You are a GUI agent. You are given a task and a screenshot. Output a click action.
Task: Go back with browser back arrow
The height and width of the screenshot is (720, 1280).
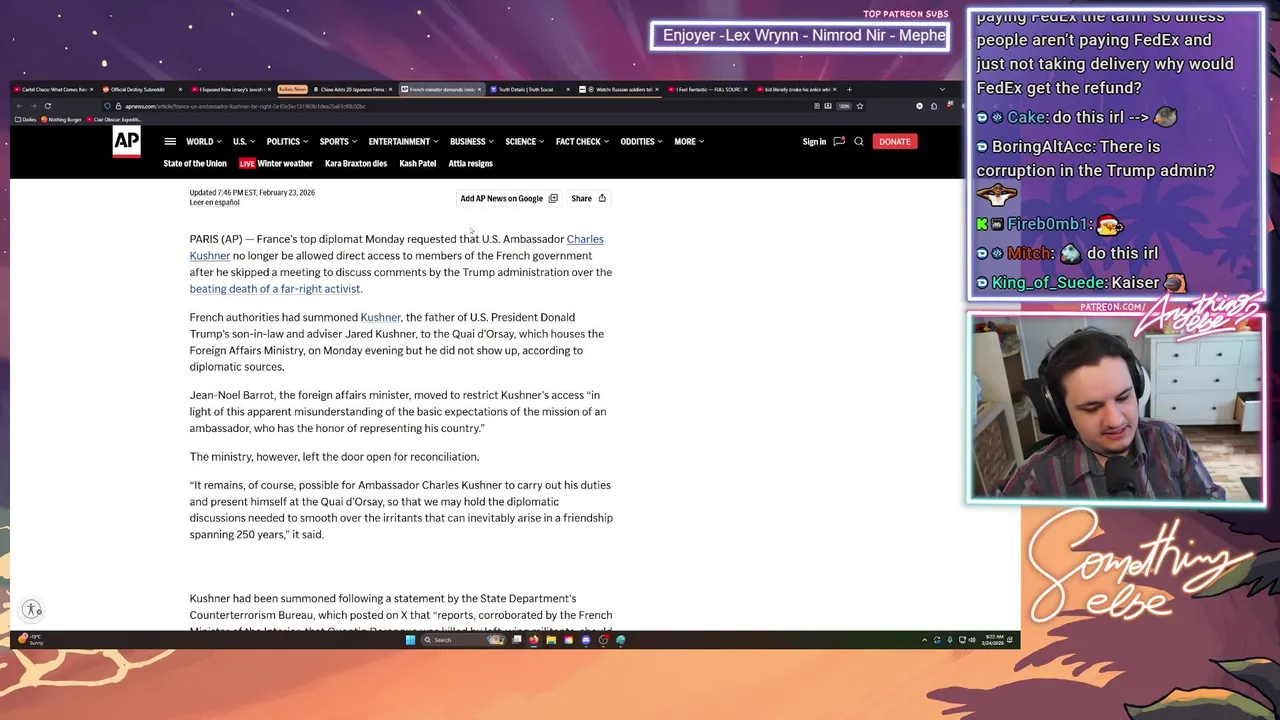click(18, 106)
